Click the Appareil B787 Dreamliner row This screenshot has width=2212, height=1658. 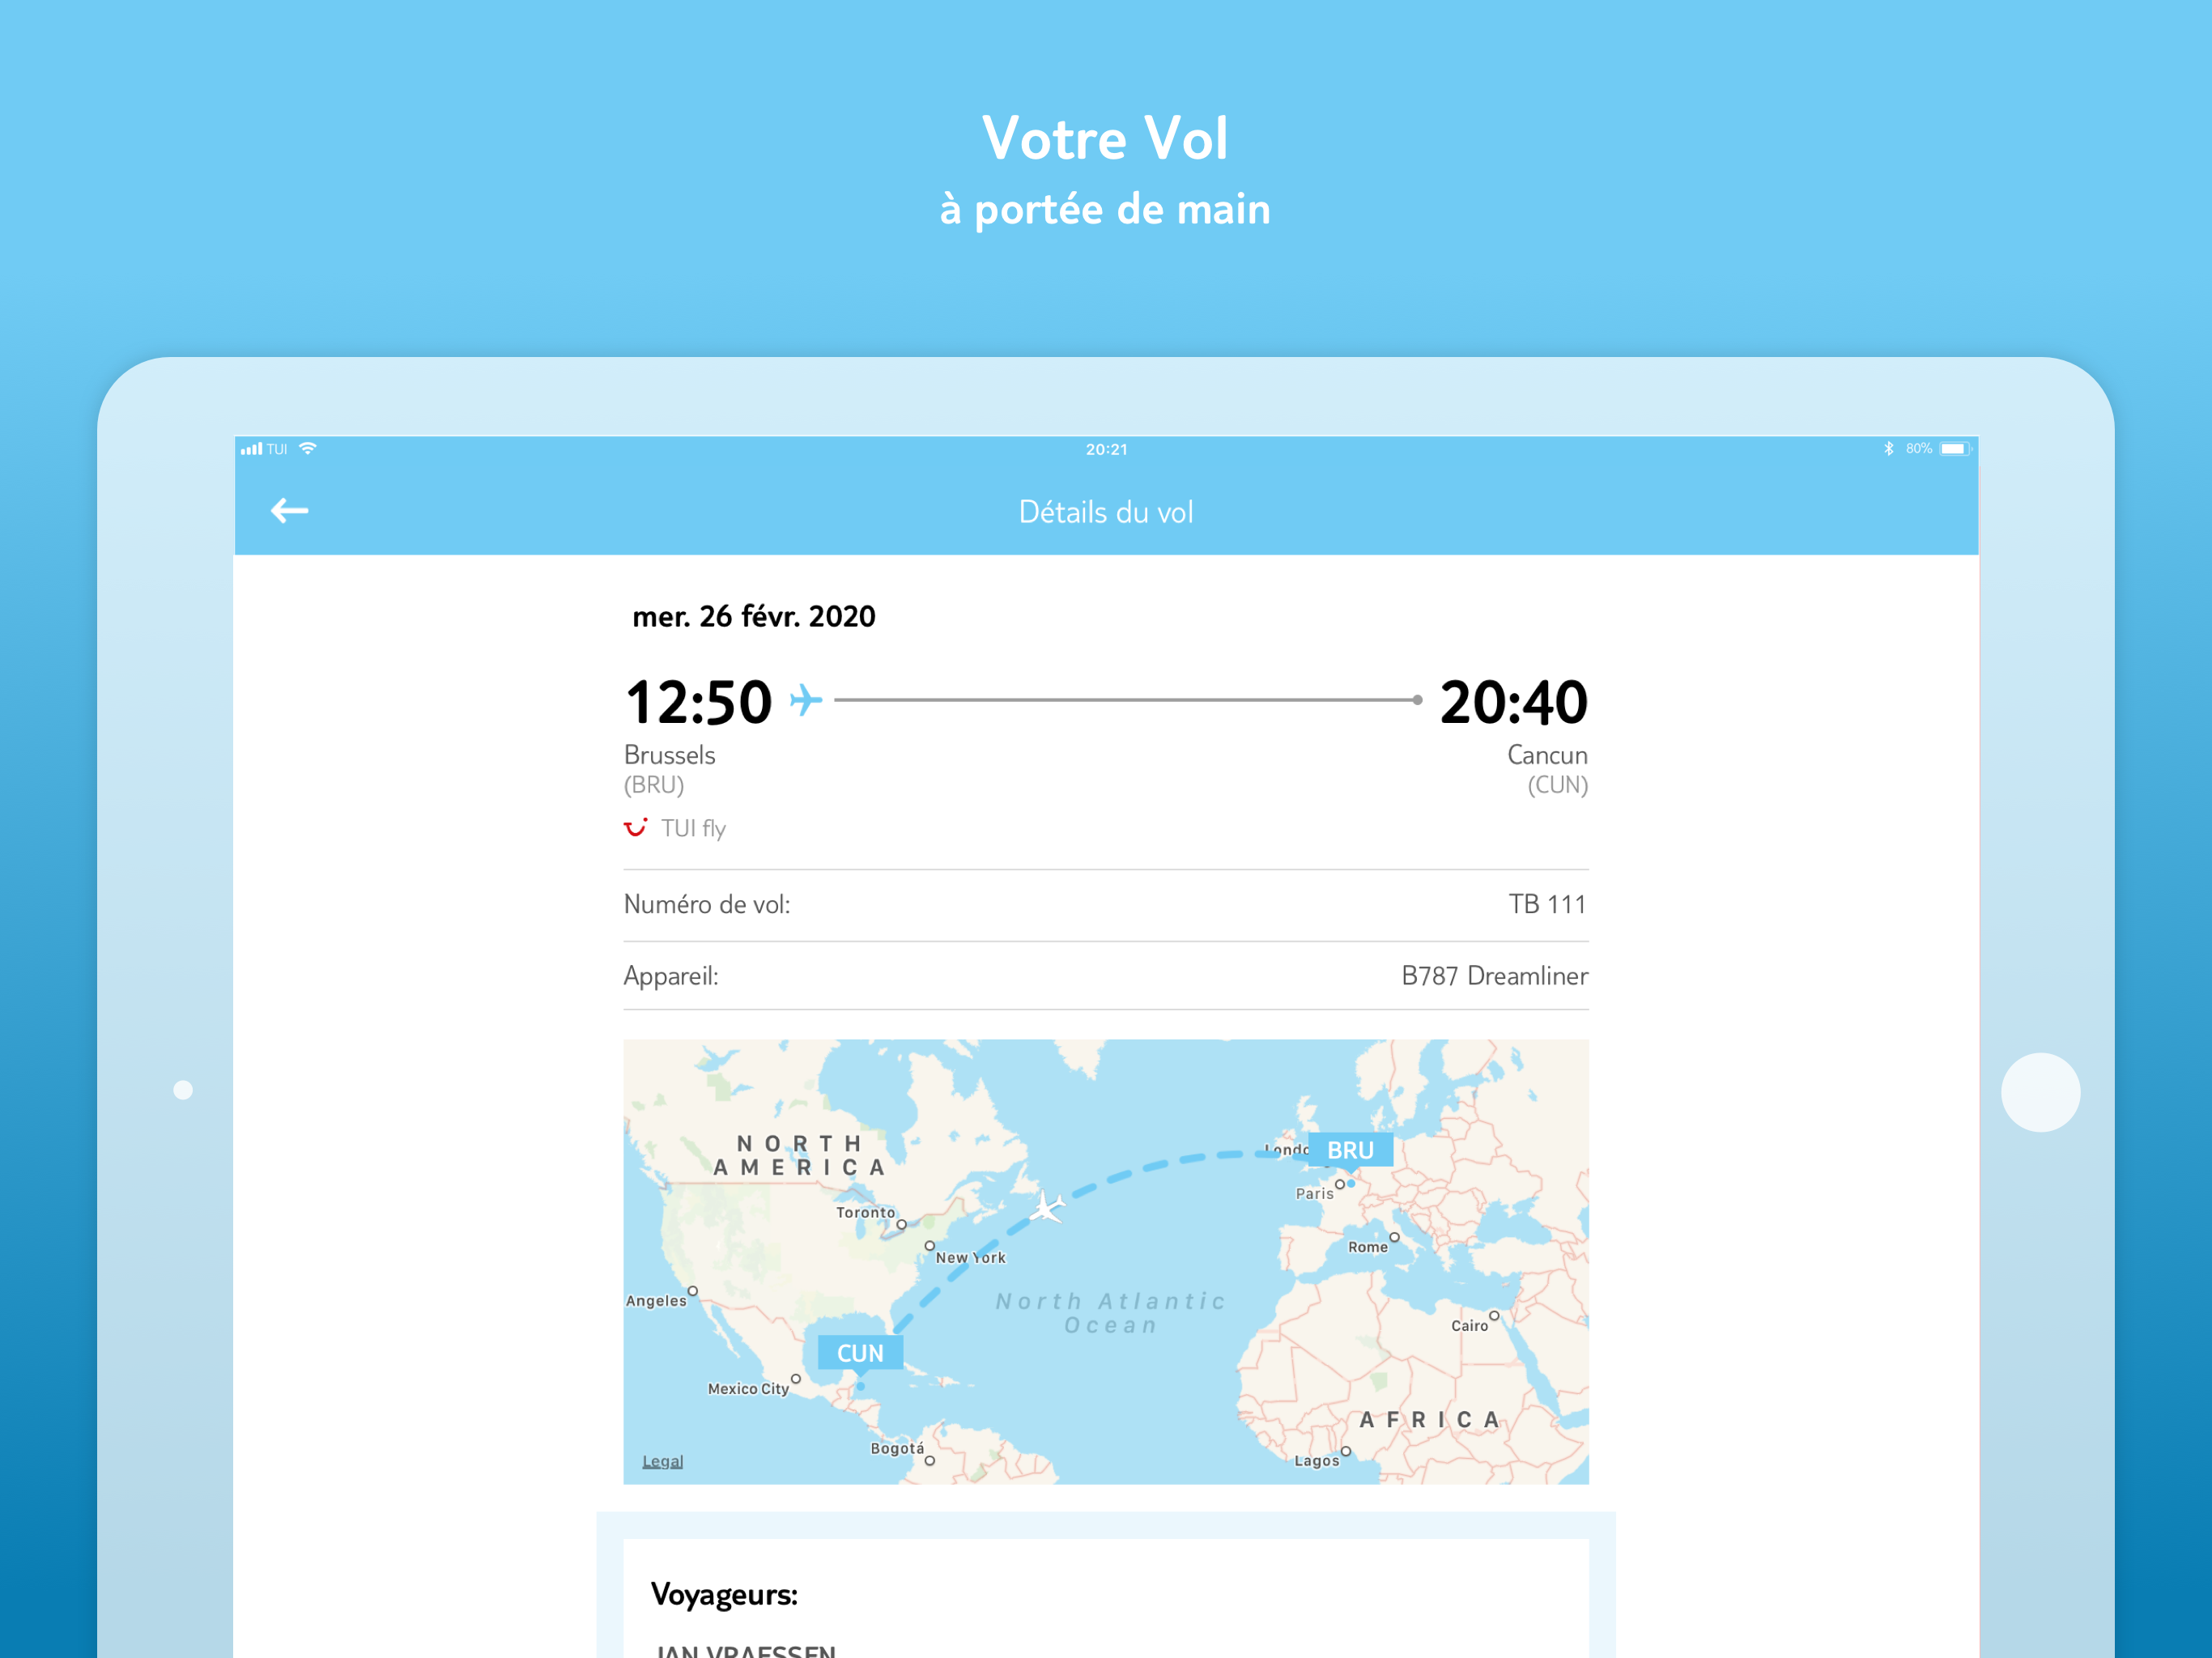point(1105,976)
